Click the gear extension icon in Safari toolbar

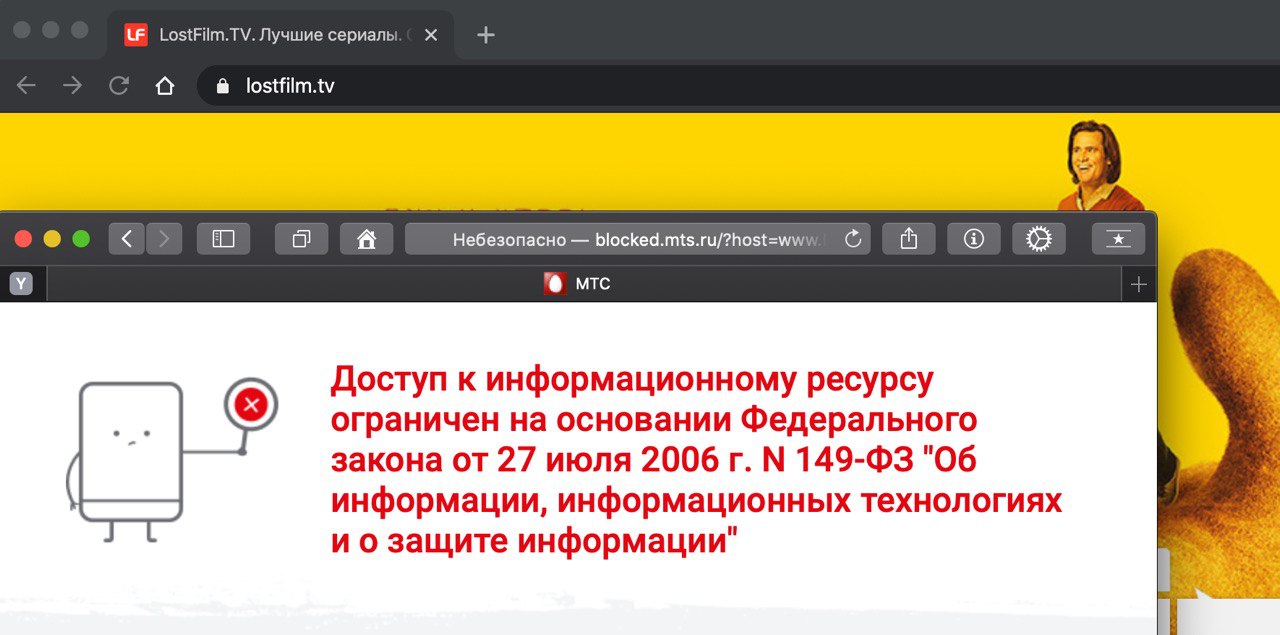pos(1039,239)
